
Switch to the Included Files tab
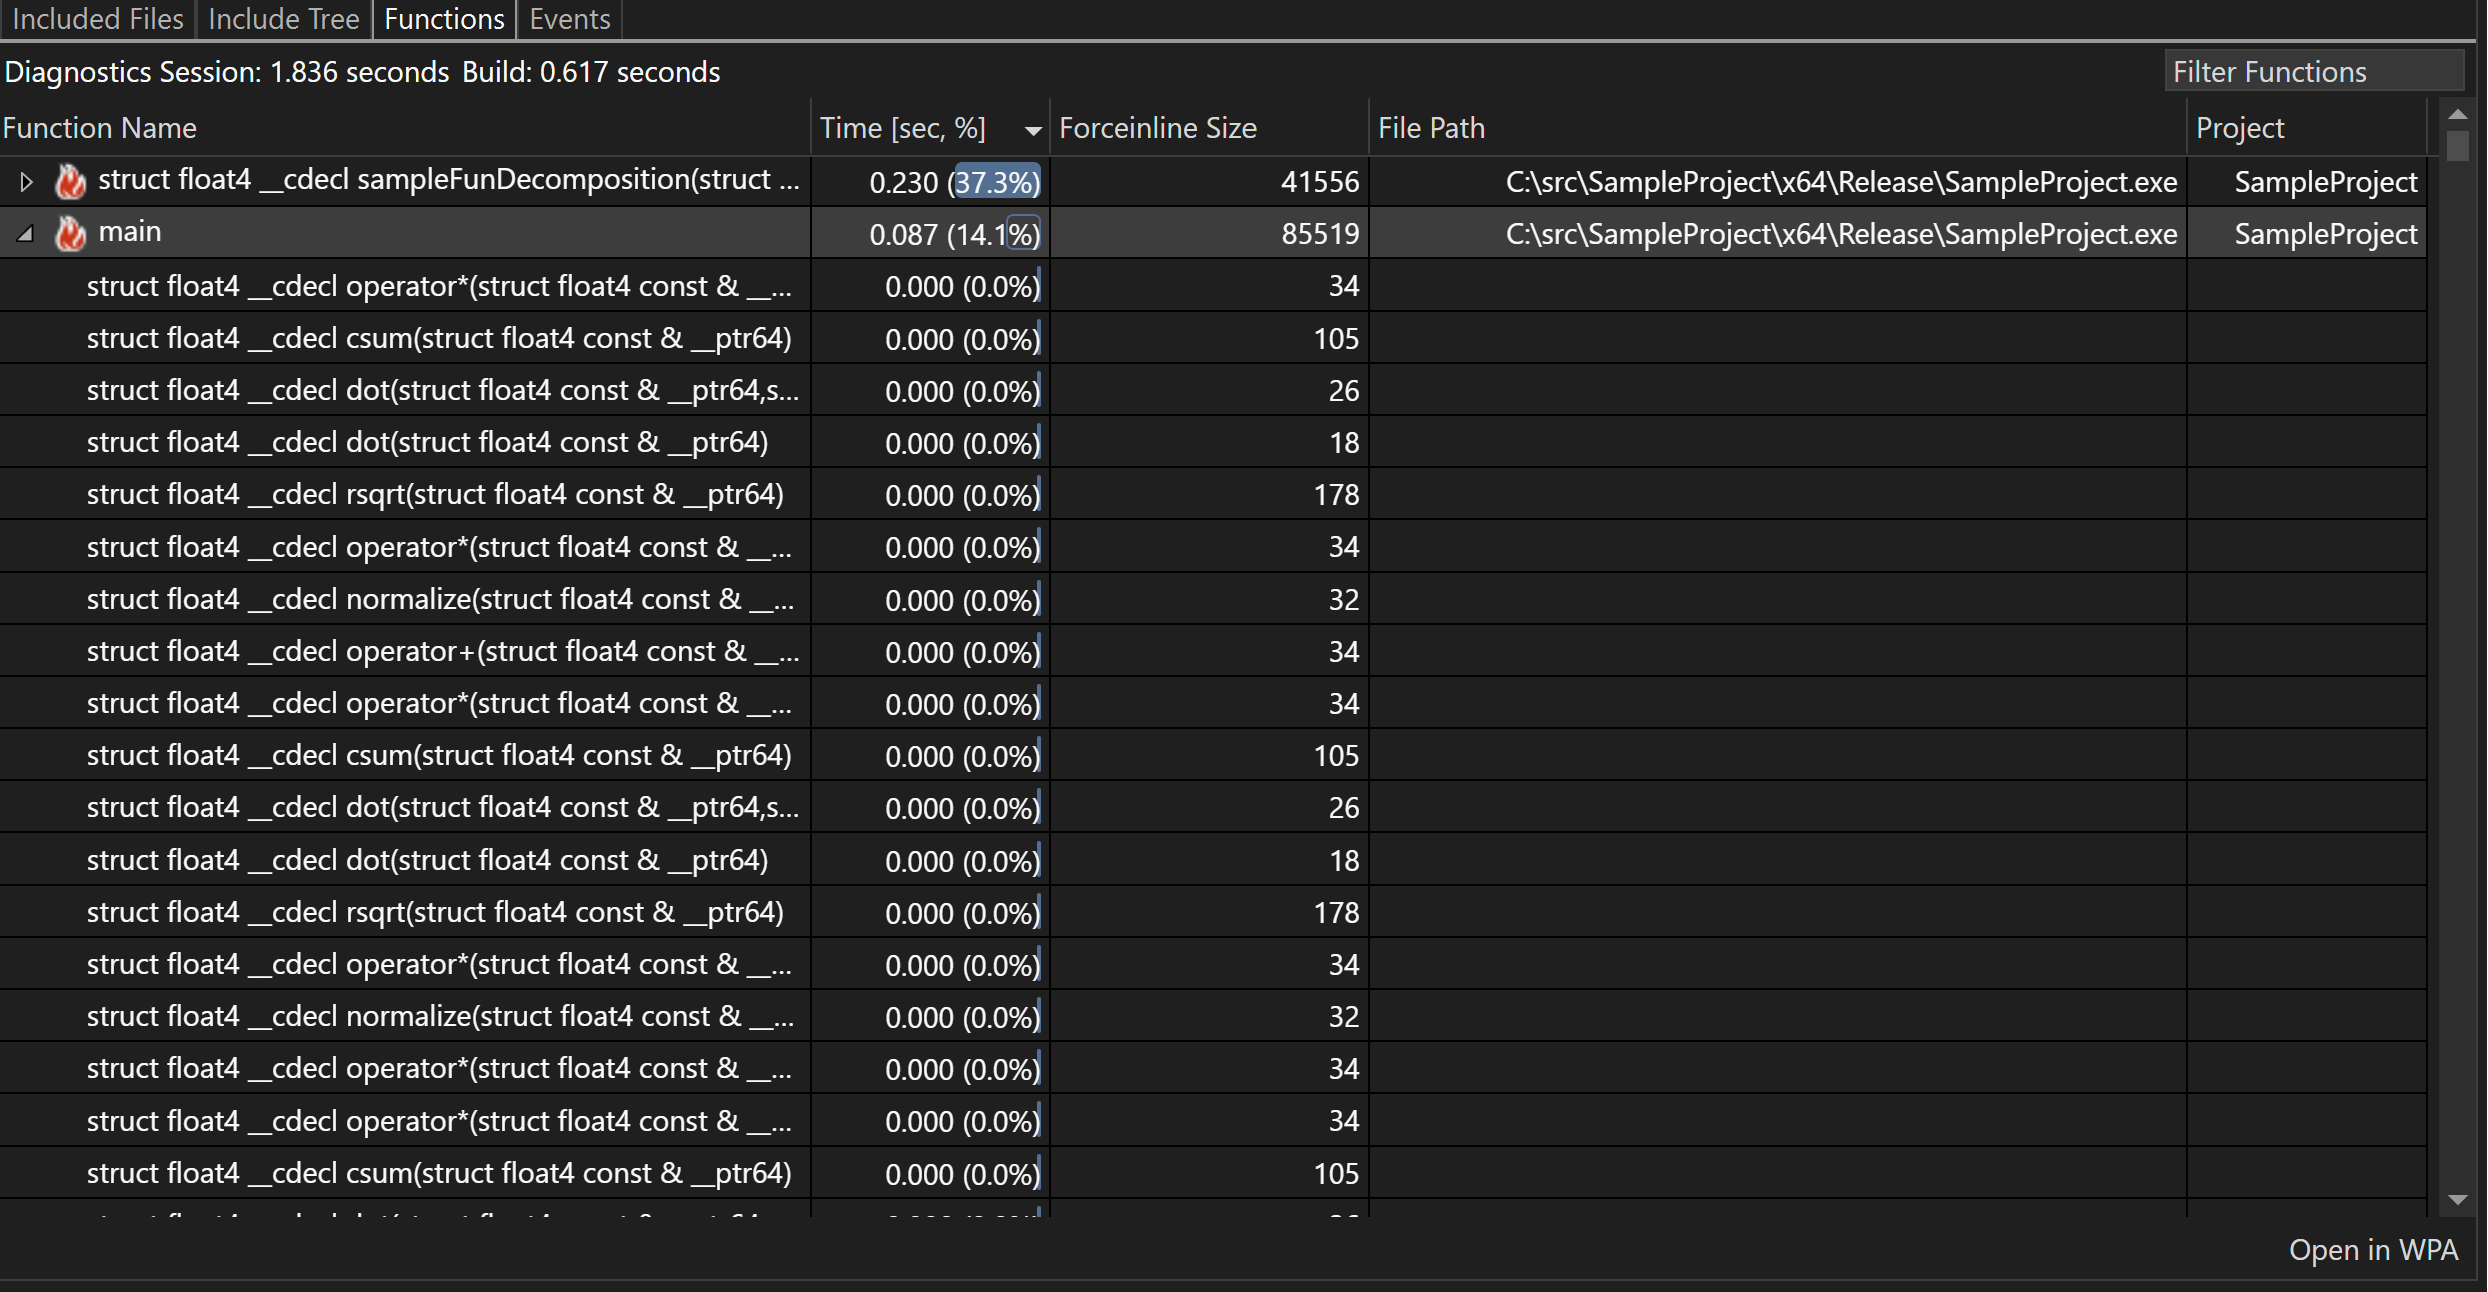[x=94, y=20]
